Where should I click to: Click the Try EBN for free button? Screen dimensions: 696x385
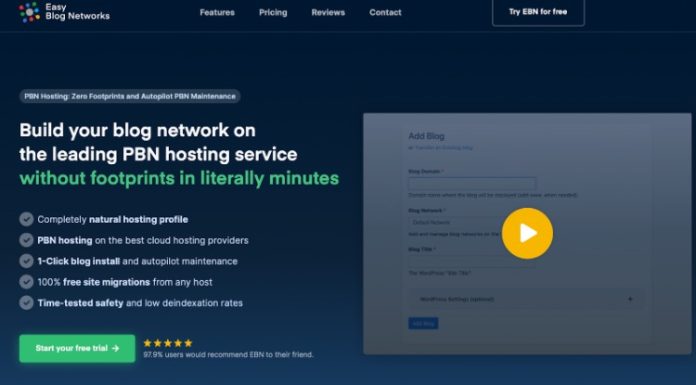[x=538, y=12]
